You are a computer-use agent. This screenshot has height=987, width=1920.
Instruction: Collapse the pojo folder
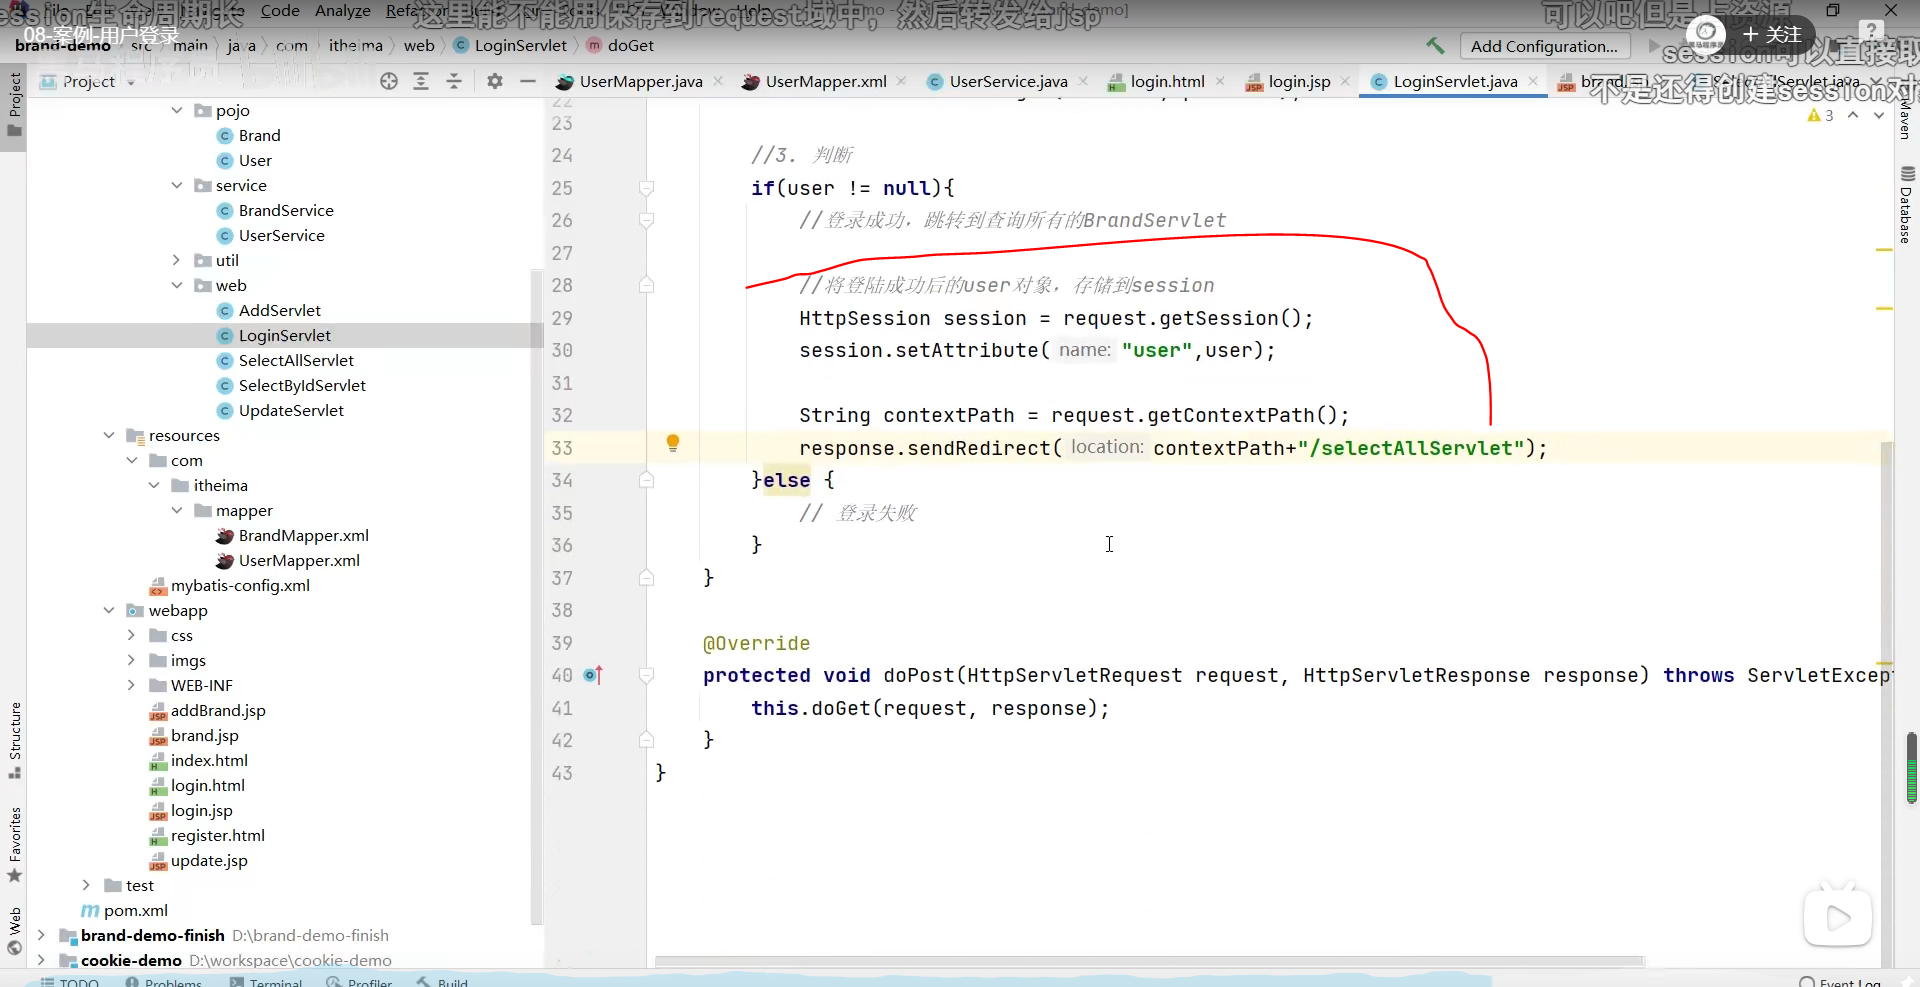click(177, 110)
